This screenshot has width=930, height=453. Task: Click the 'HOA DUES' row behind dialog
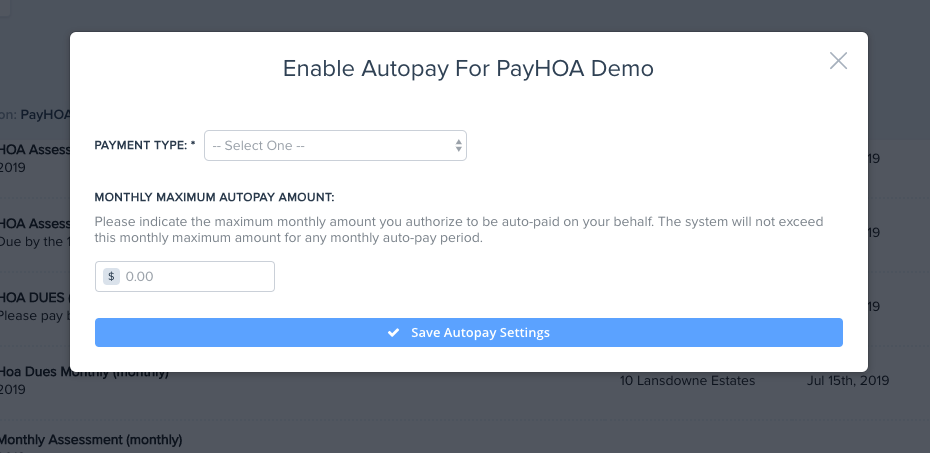33,297
